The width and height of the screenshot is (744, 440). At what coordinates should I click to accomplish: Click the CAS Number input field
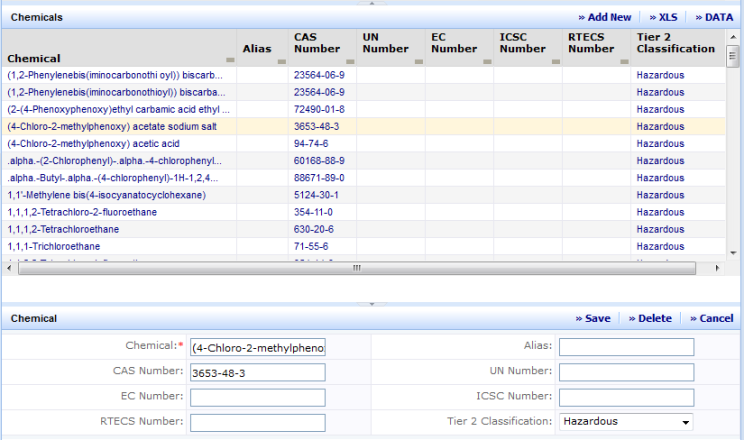click(x=258, y=372)
